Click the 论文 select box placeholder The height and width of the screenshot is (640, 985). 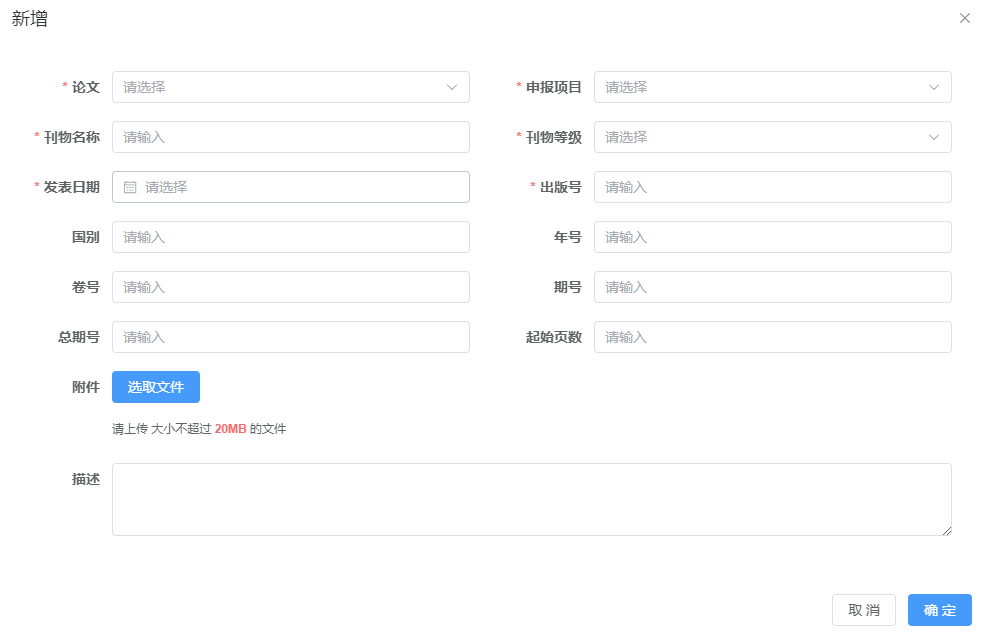(145, 87)
